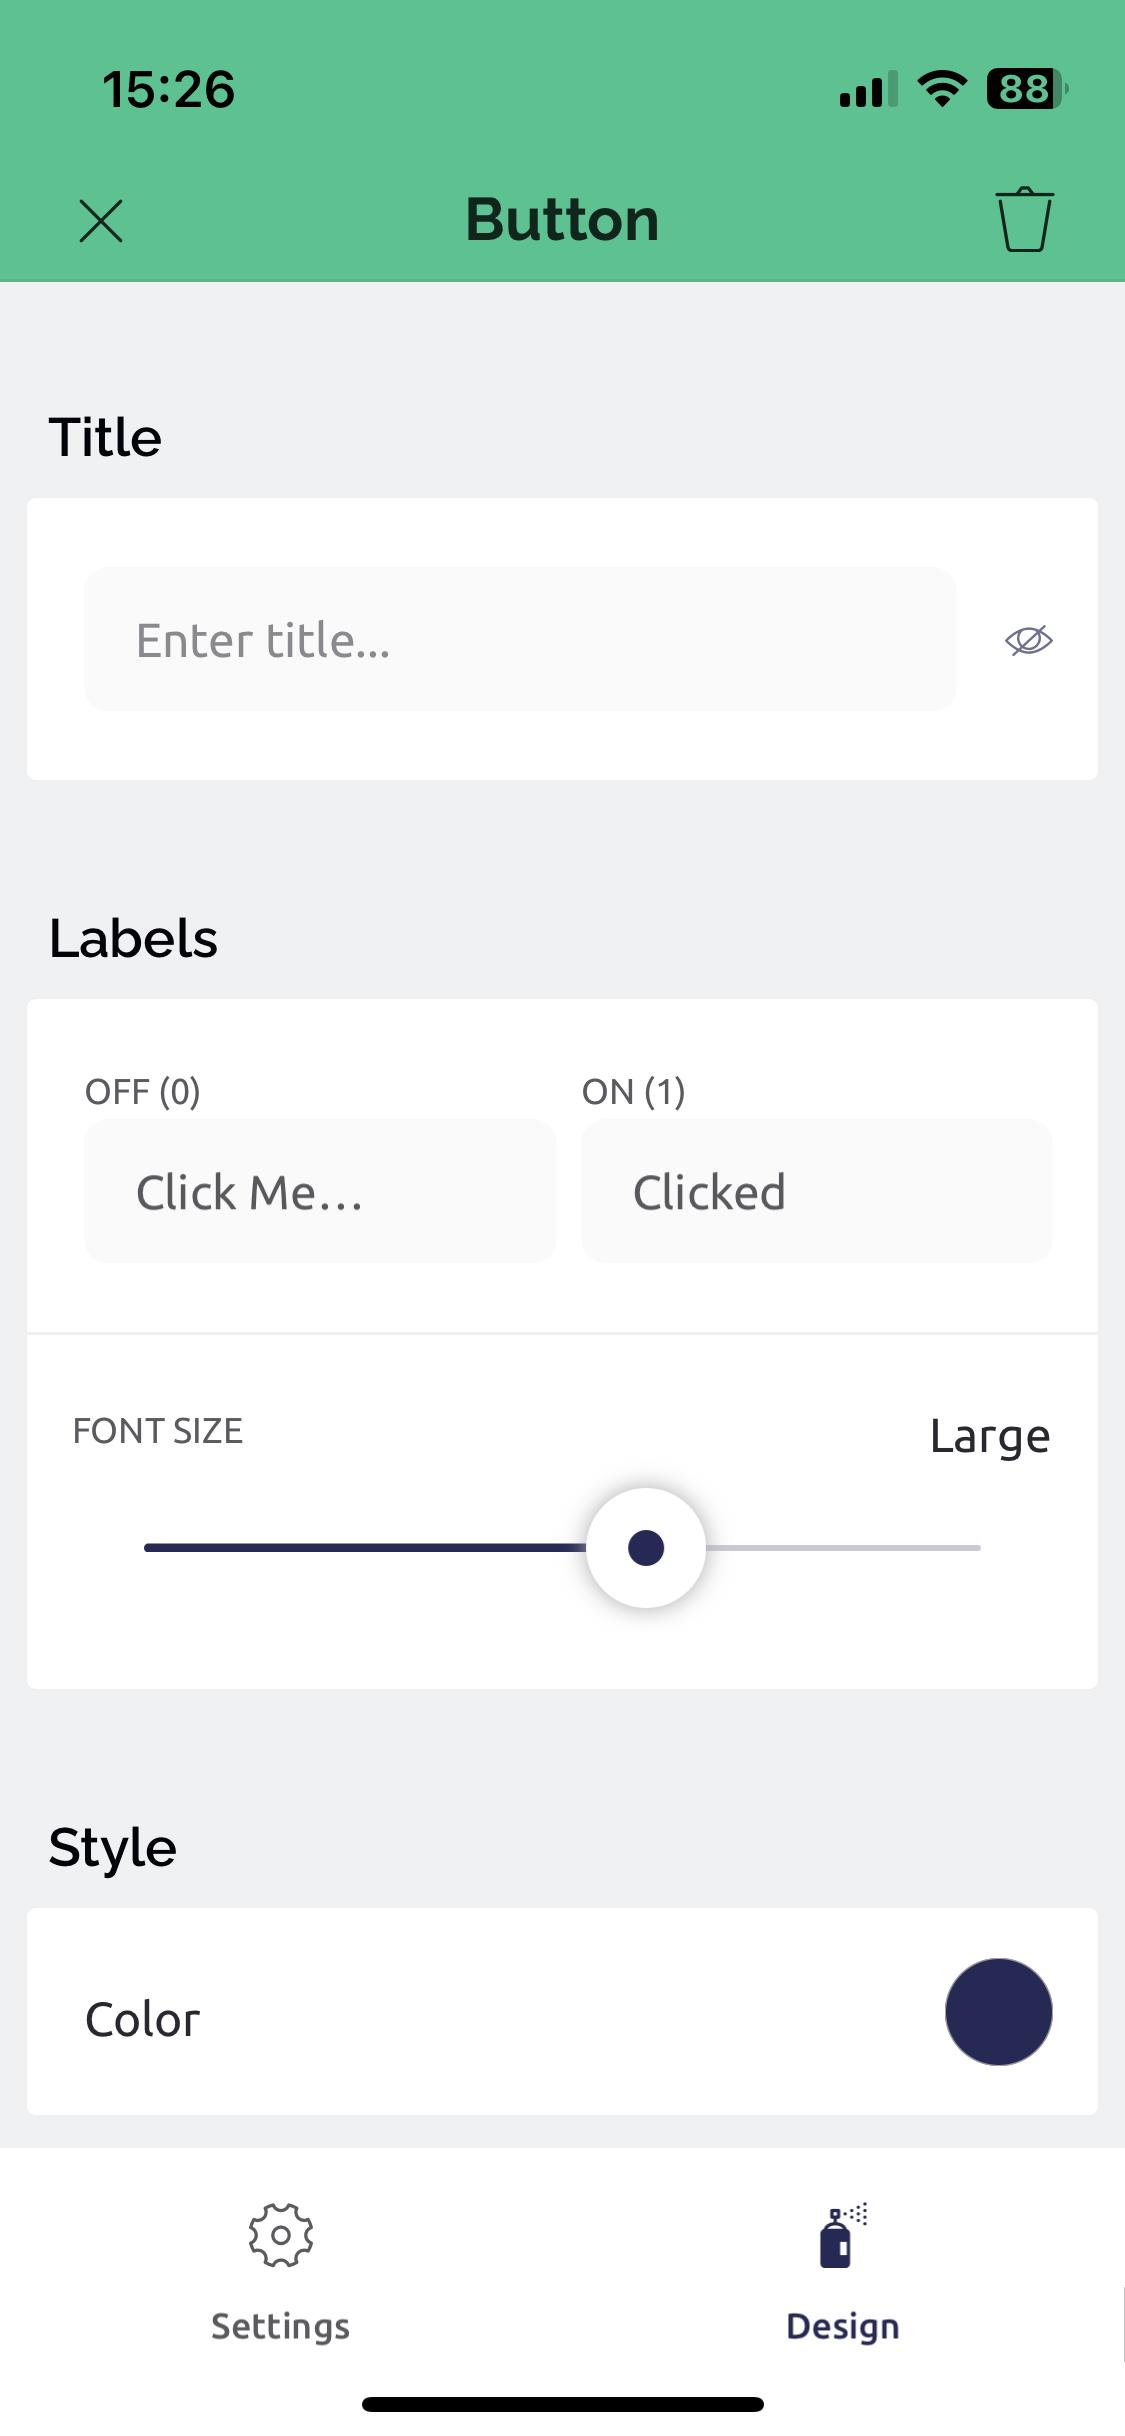Switch to the Settings tab label
Image resolution: width=1125 pixels, height=2436 pixels.
pyautogui.click(x=281, y=2326)
